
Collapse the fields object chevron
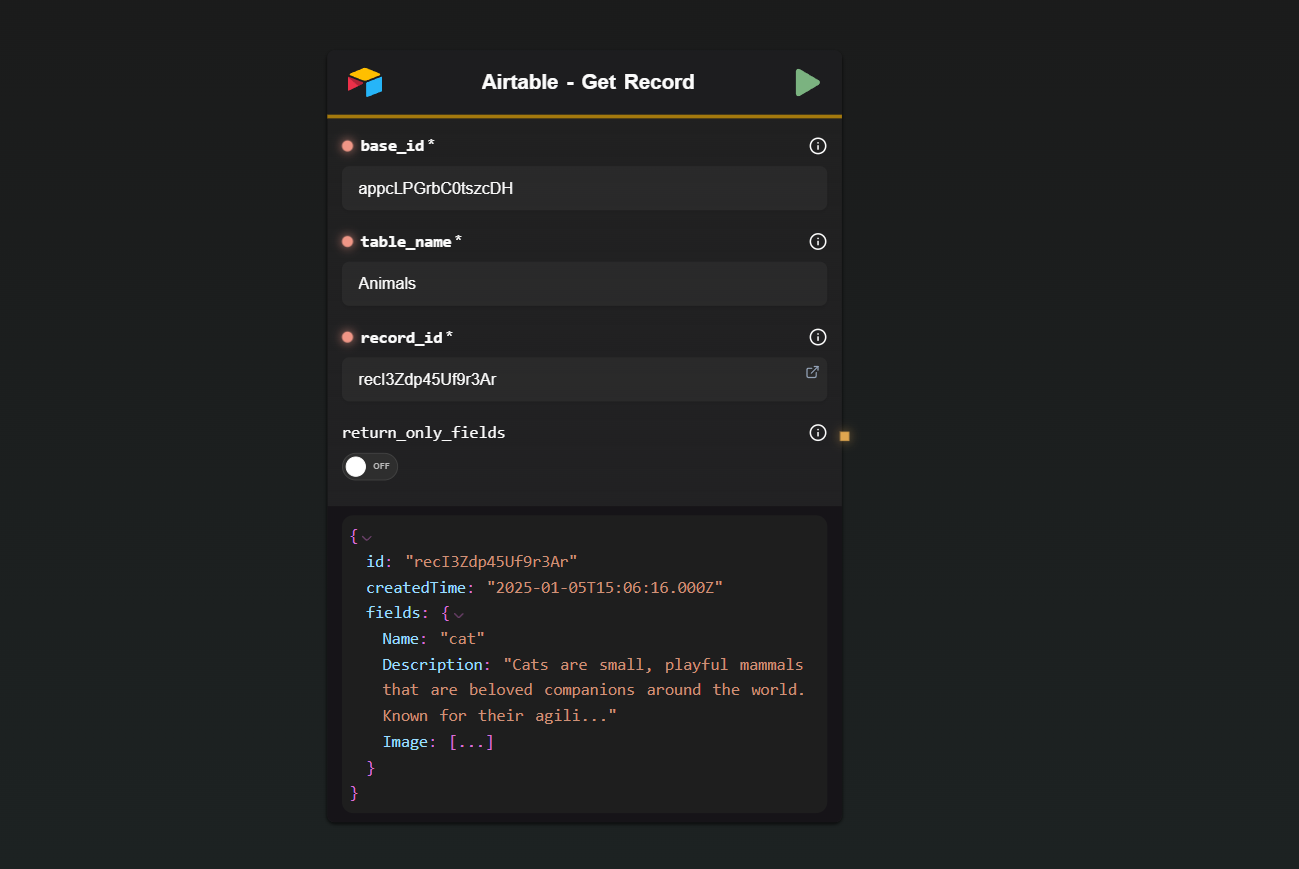coord(459,614)
